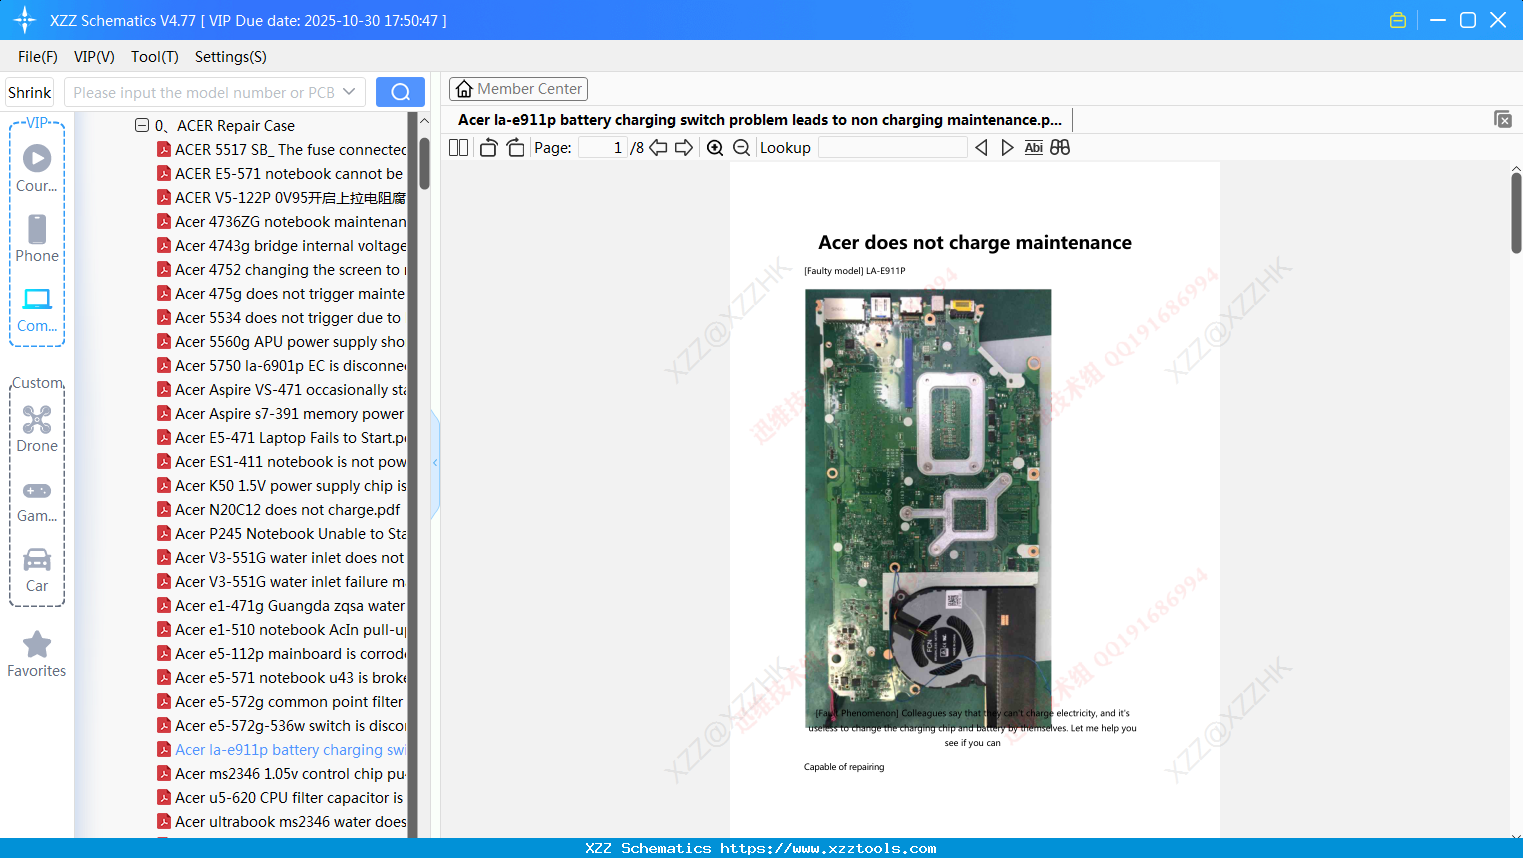
Task: Open Acer e1-510 notebook AcIn pull-up PDF
Action: click(x=281, y=630)
